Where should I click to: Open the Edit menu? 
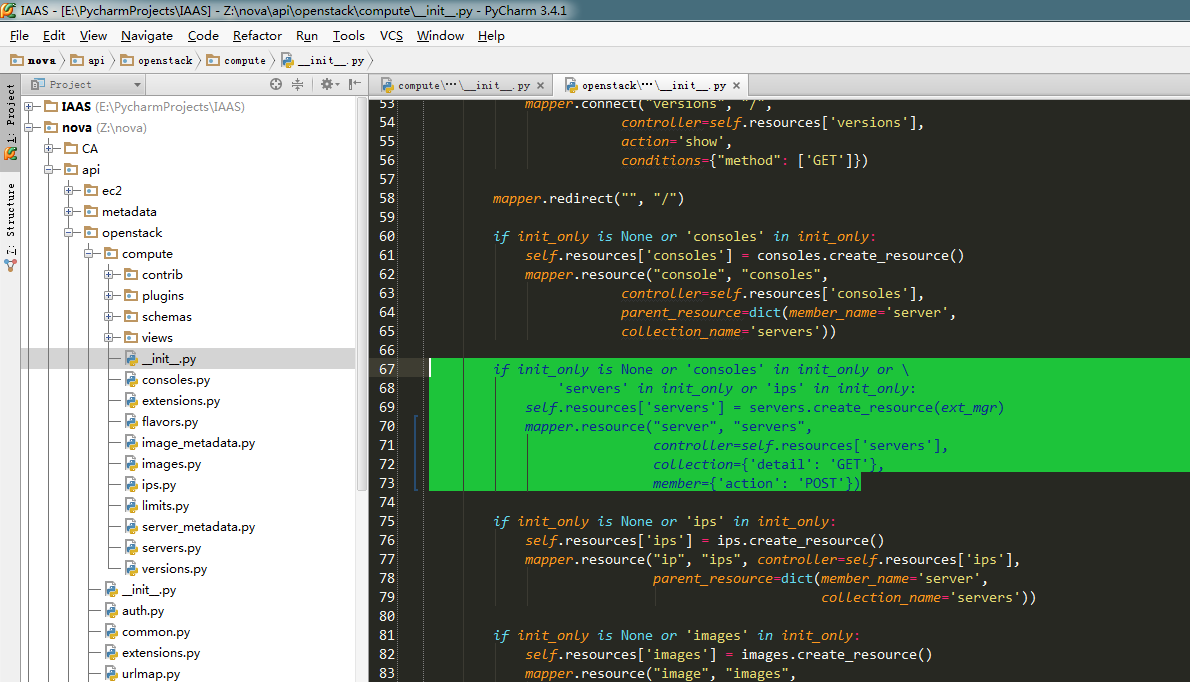pyautogui.click(x=54, y=36)
